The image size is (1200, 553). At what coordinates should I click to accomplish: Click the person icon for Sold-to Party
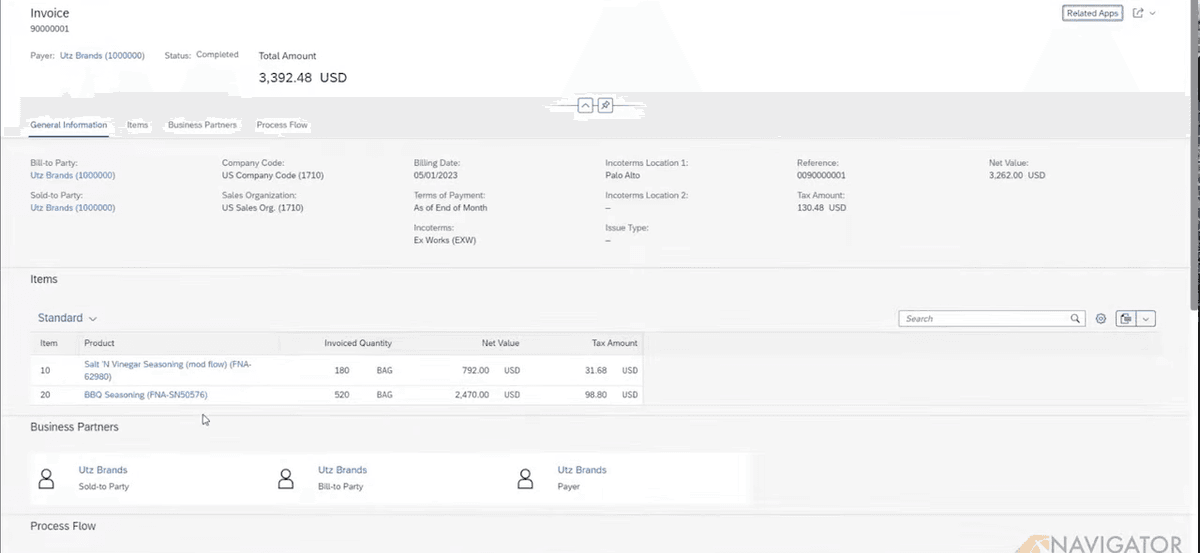point(46,478)
